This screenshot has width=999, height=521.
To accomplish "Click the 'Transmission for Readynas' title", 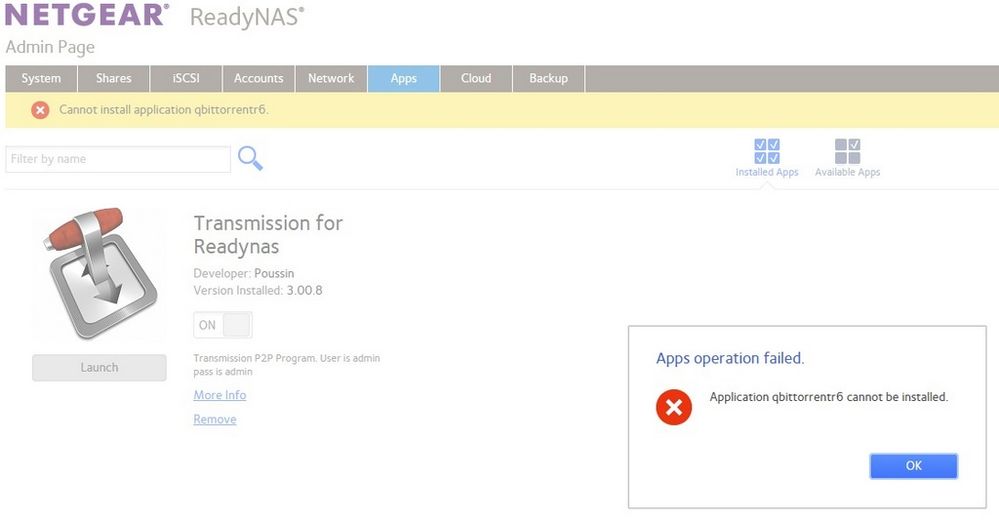I will click(268, 234).
